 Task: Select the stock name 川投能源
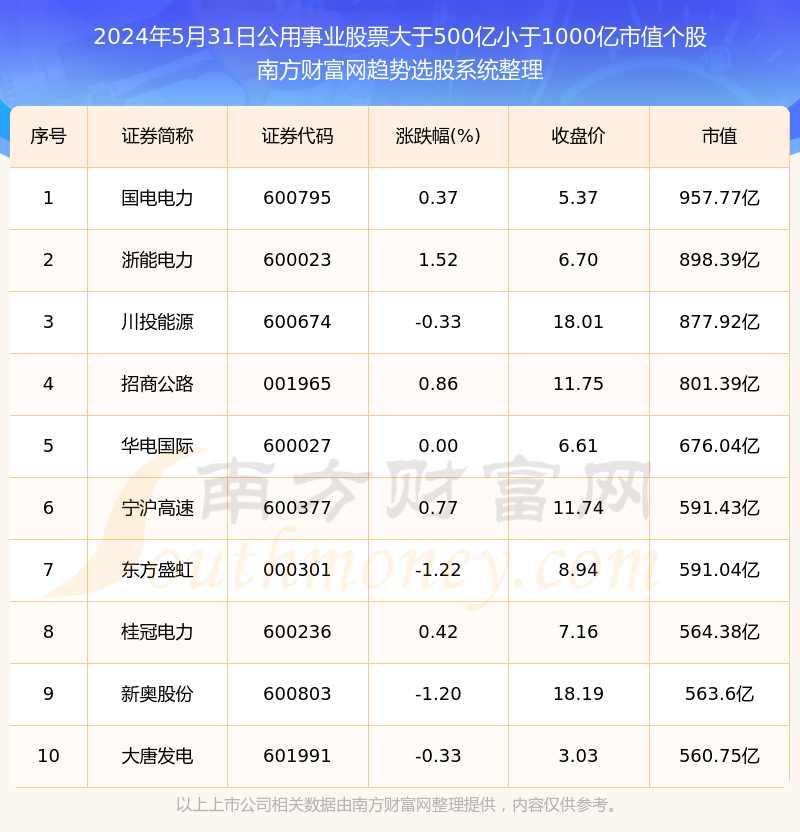click(157, 322)
